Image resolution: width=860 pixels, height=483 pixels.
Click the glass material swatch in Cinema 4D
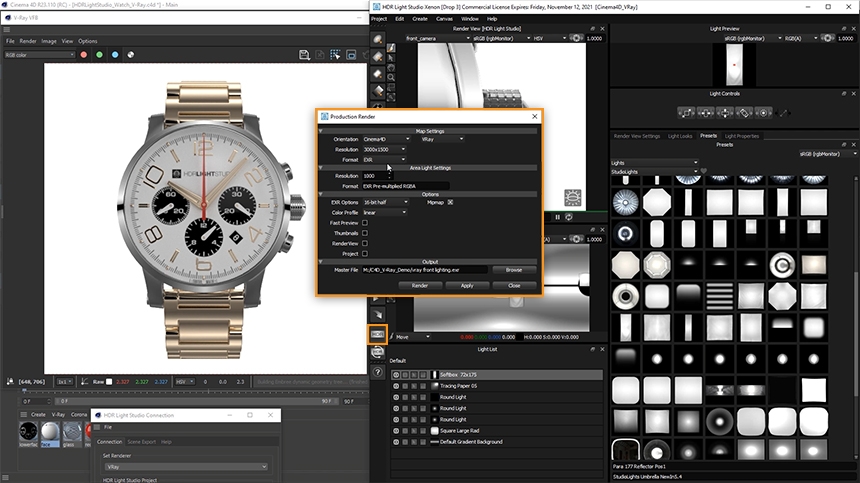pos(72,433)
